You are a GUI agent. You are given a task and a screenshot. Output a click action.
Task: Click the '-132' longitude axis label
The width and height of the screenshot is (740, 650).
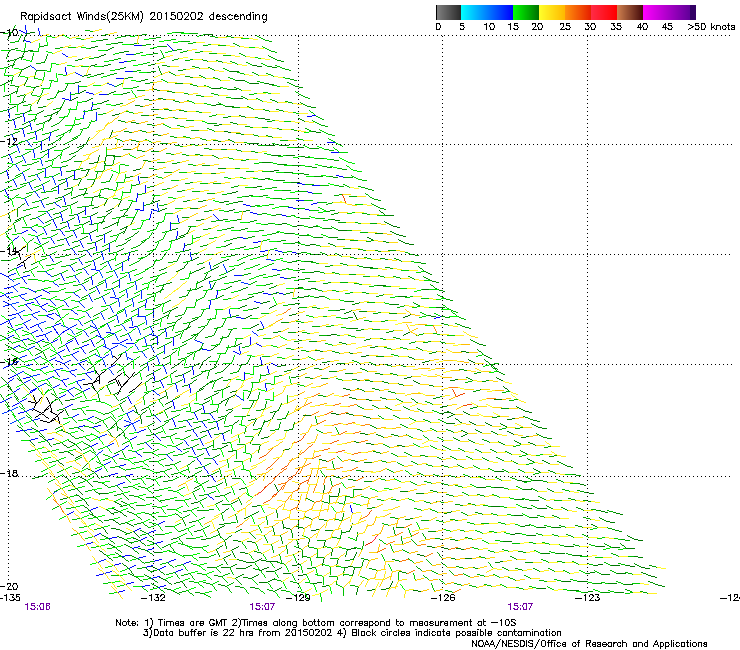[153, 598]
